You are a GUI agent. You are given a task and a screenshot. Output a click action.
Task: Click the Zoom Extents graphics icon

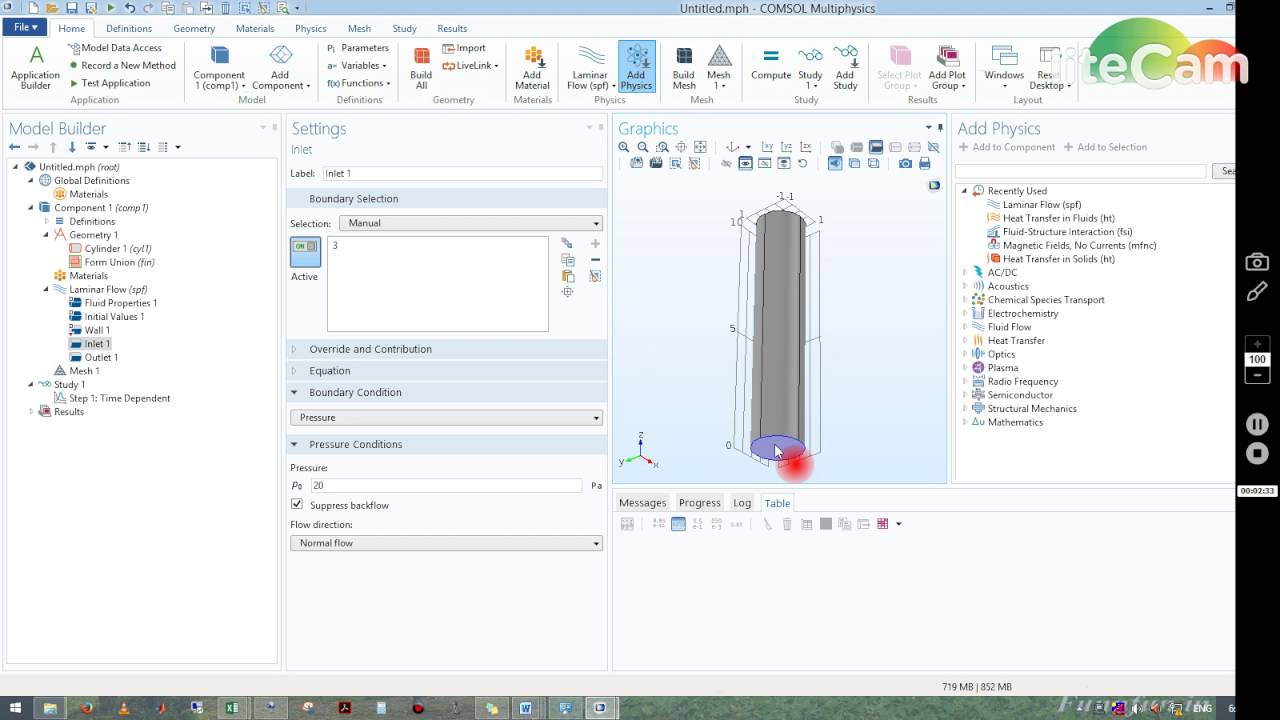point(700,147)
